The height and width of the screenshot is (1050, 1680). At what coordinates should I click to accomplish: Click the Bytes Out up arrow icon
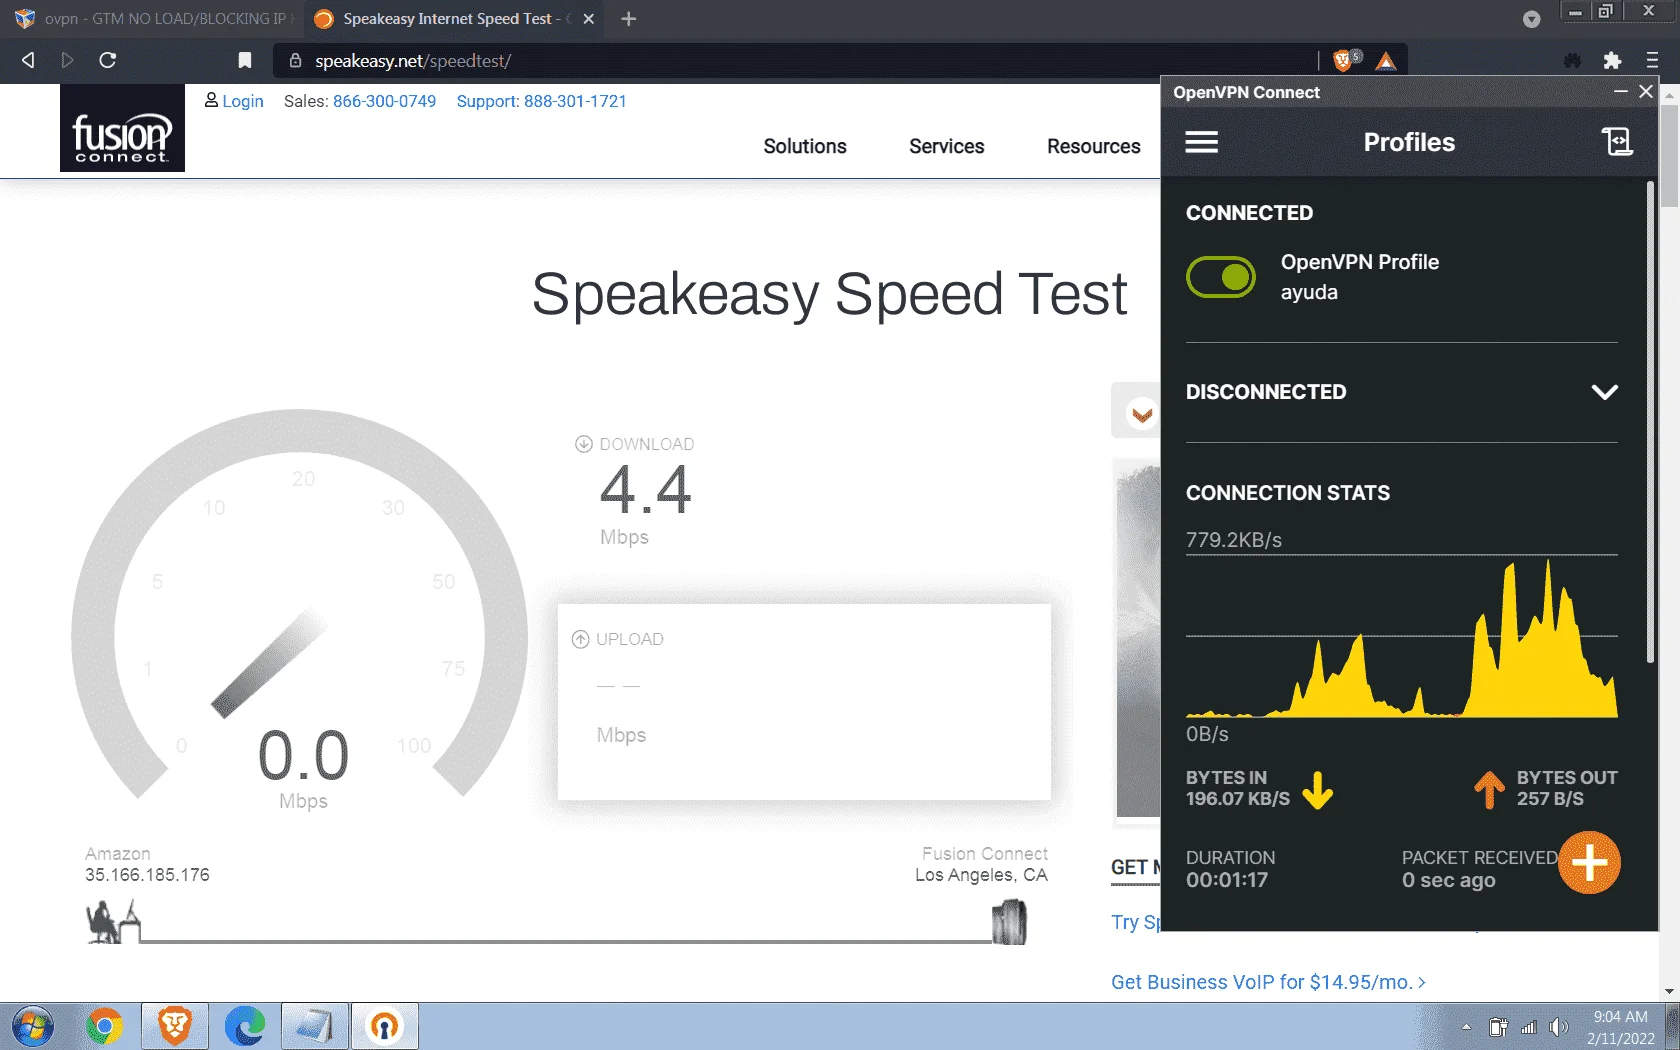pyautogui.click(x=1489, y=790)
